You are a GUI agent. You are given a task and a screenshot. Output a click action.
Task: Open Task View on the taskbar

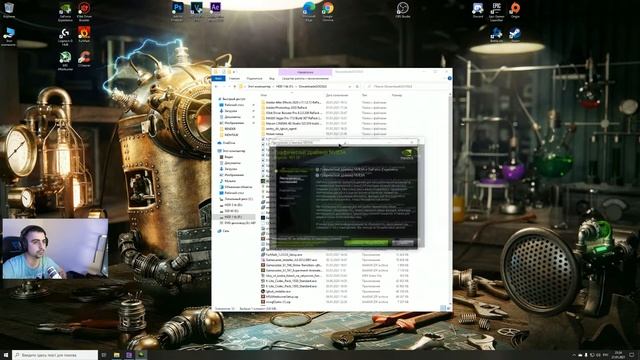coord(104,355)
